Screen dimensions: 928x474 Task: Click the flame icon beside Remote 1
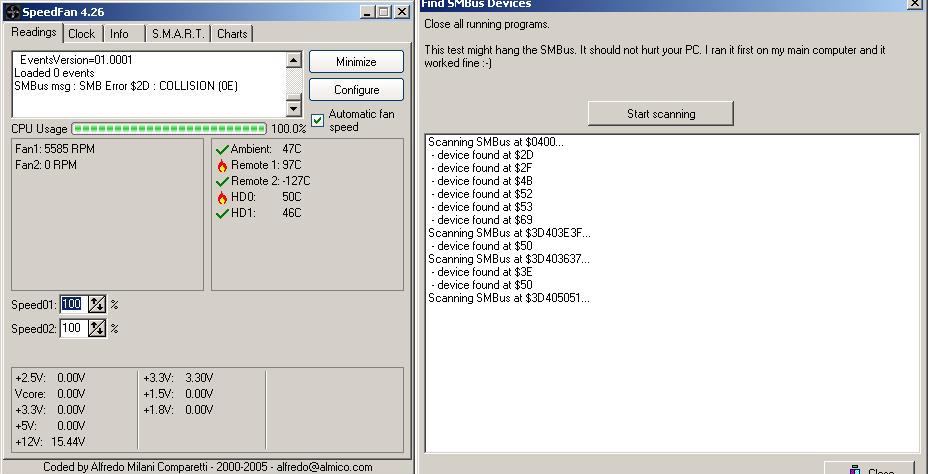(223, 166)
